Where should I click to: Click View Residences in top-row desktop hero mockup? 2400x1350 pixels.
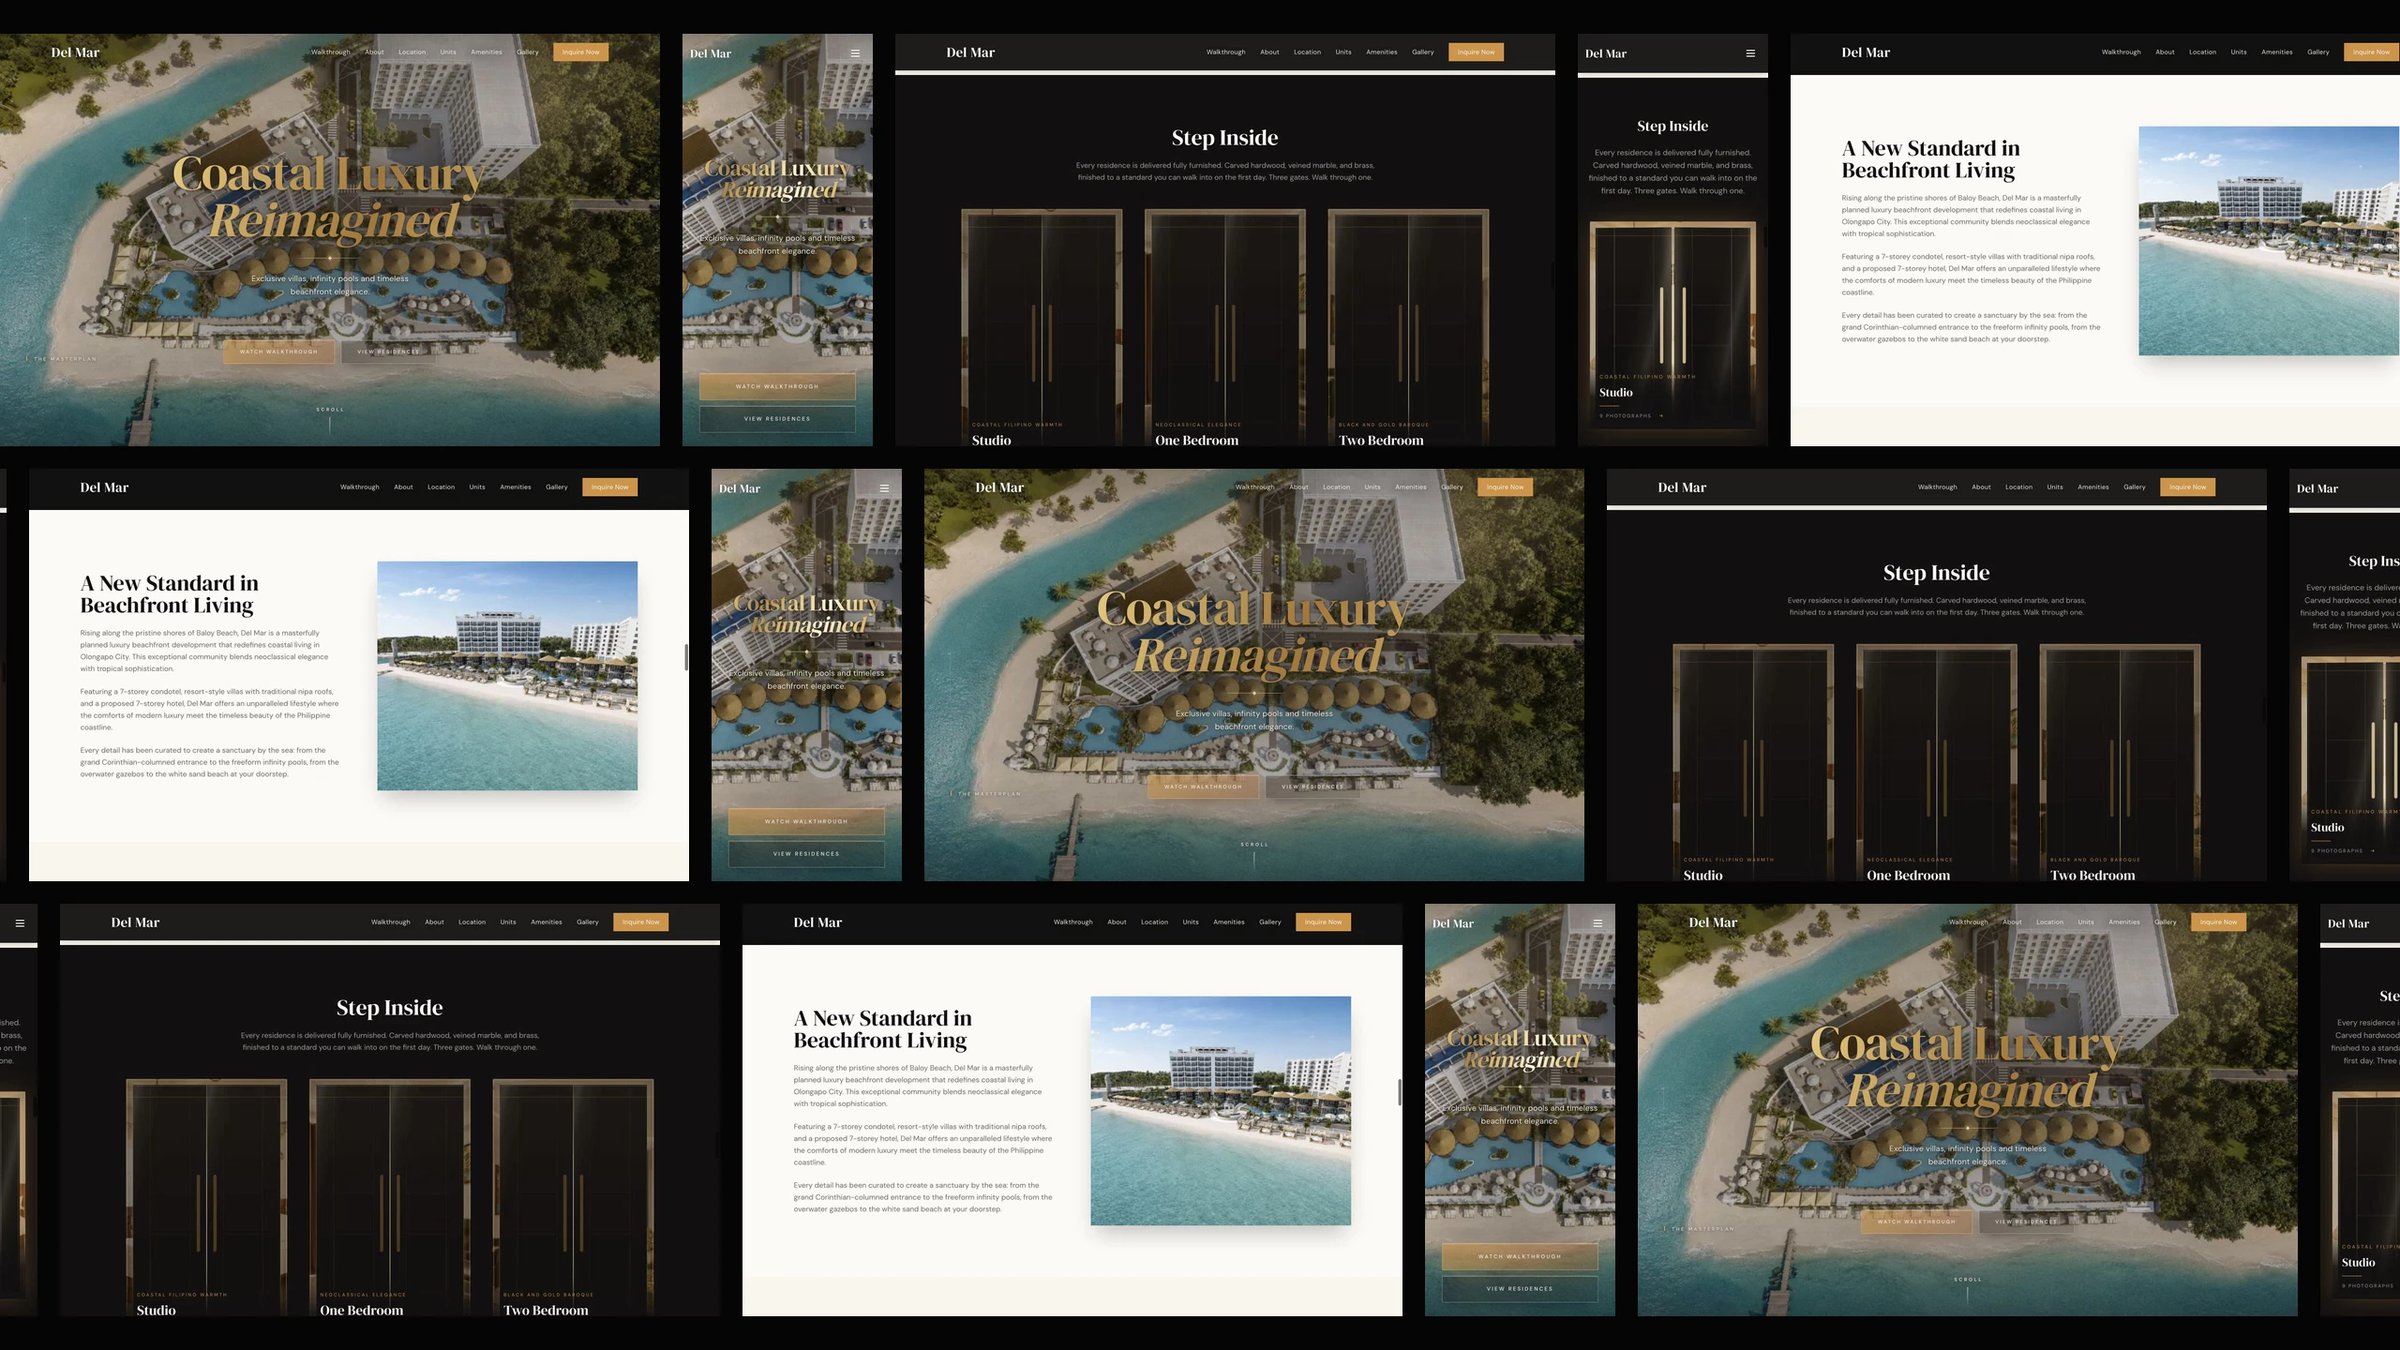pos(388,351)
